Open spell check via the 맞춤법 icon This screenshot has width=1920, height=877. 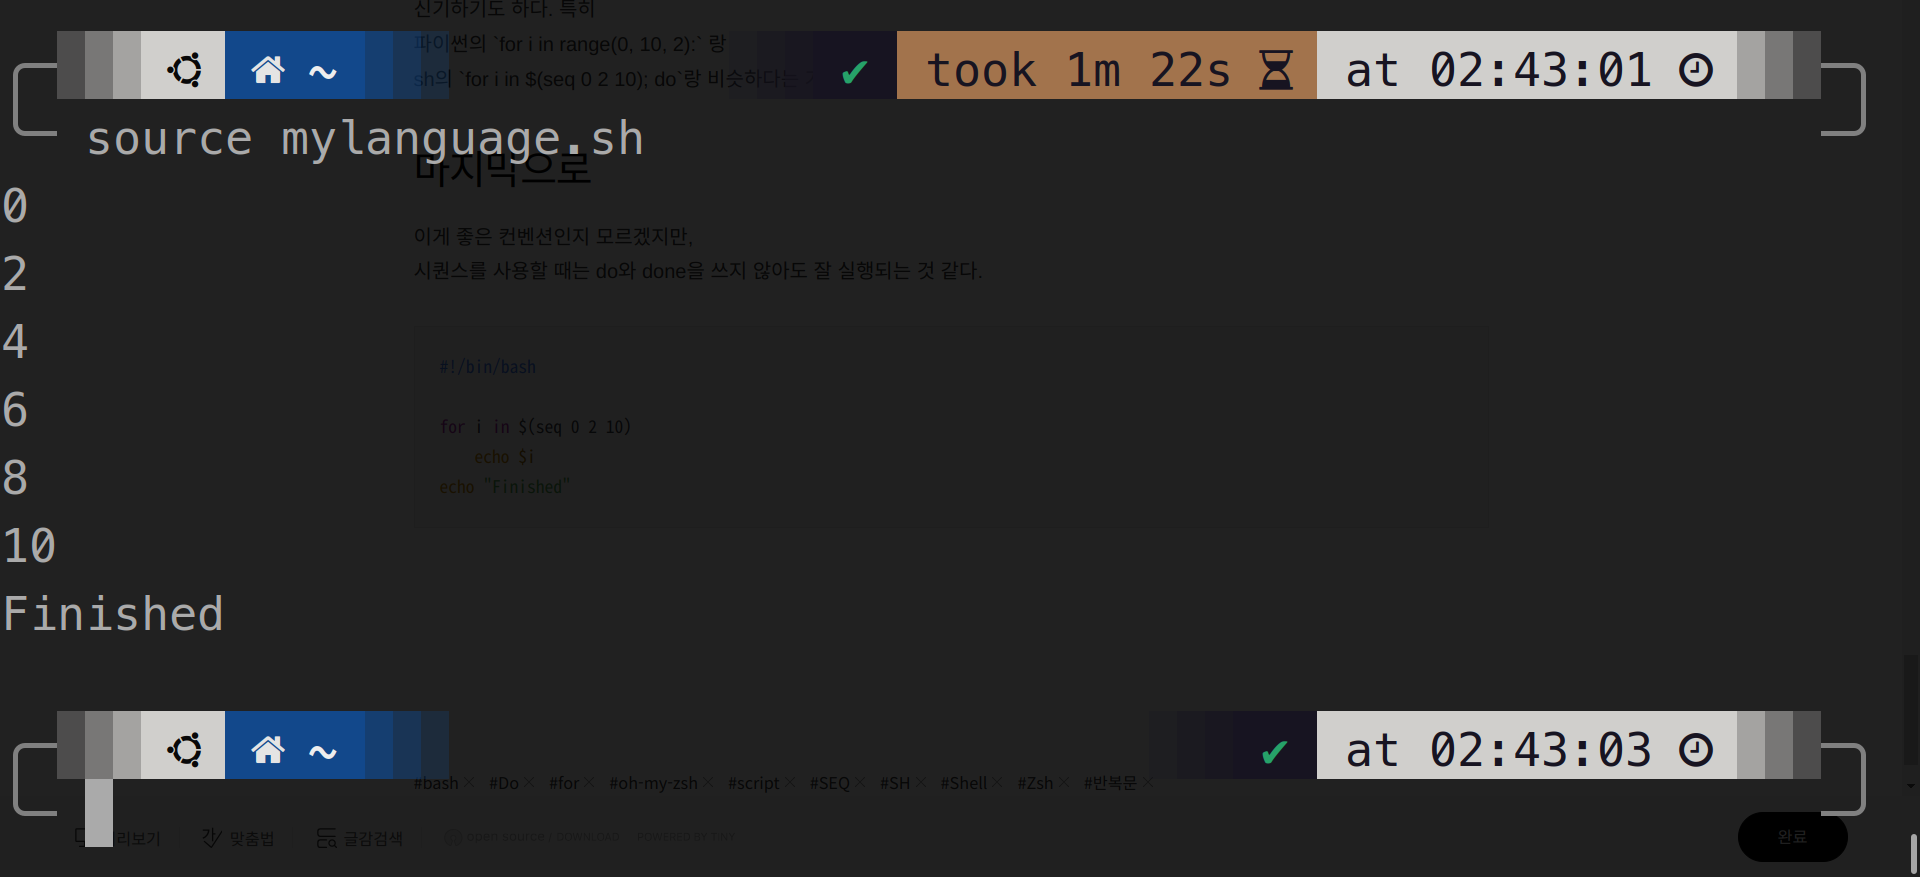pos(238,838)
